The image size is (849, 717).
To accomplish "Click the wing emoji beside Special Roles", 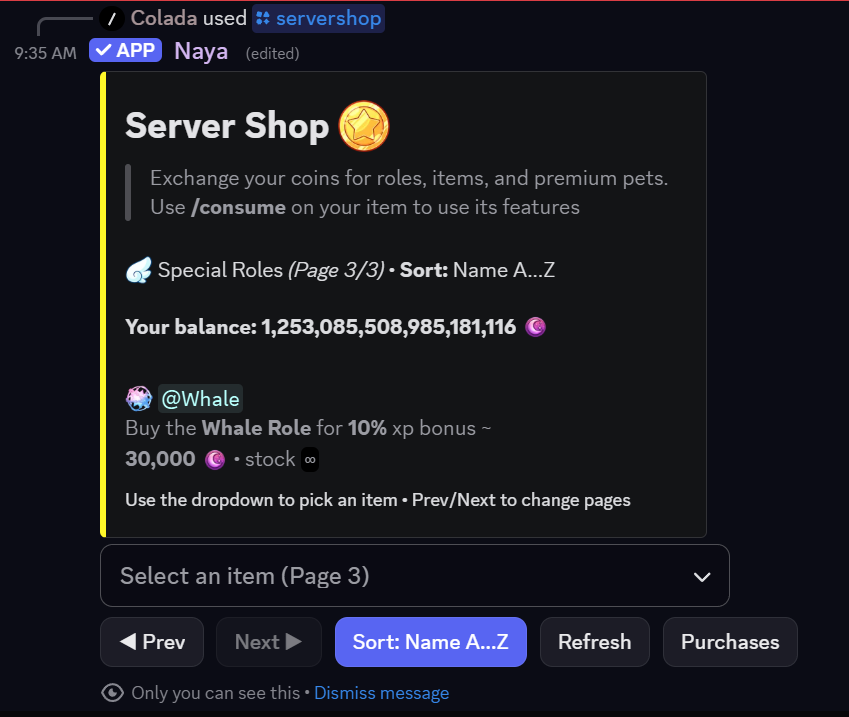I will 138,269.
